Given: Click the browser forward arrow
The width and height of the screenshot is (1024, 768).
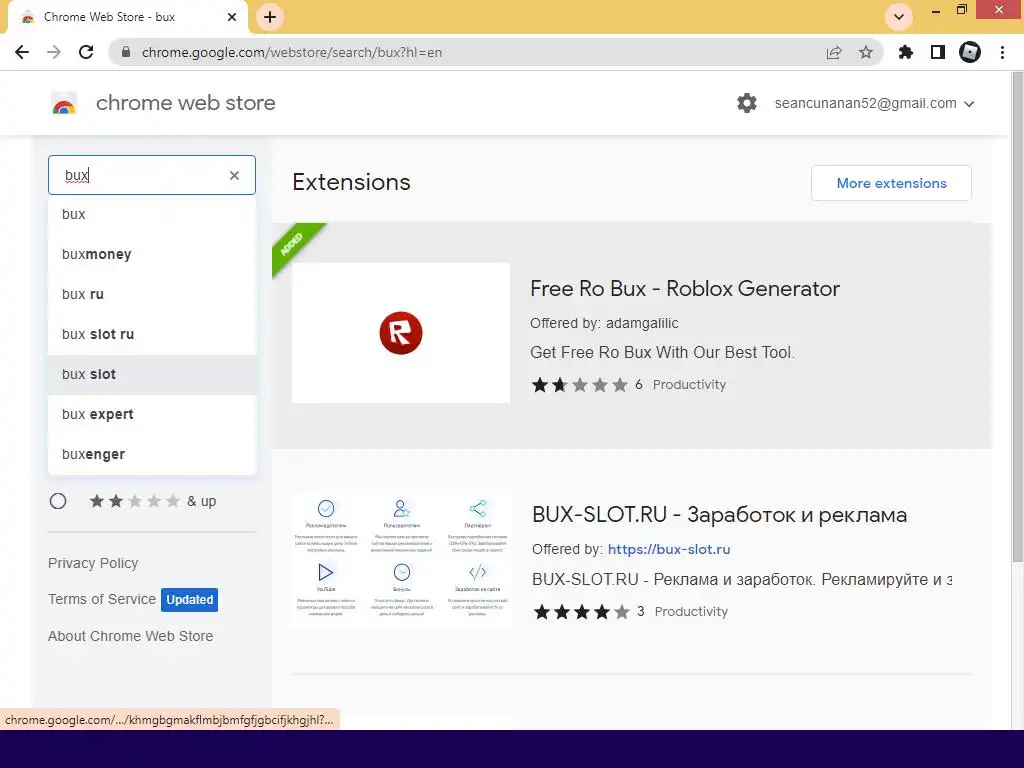Looking at the screenshot, I should click(x=54, y=52).
